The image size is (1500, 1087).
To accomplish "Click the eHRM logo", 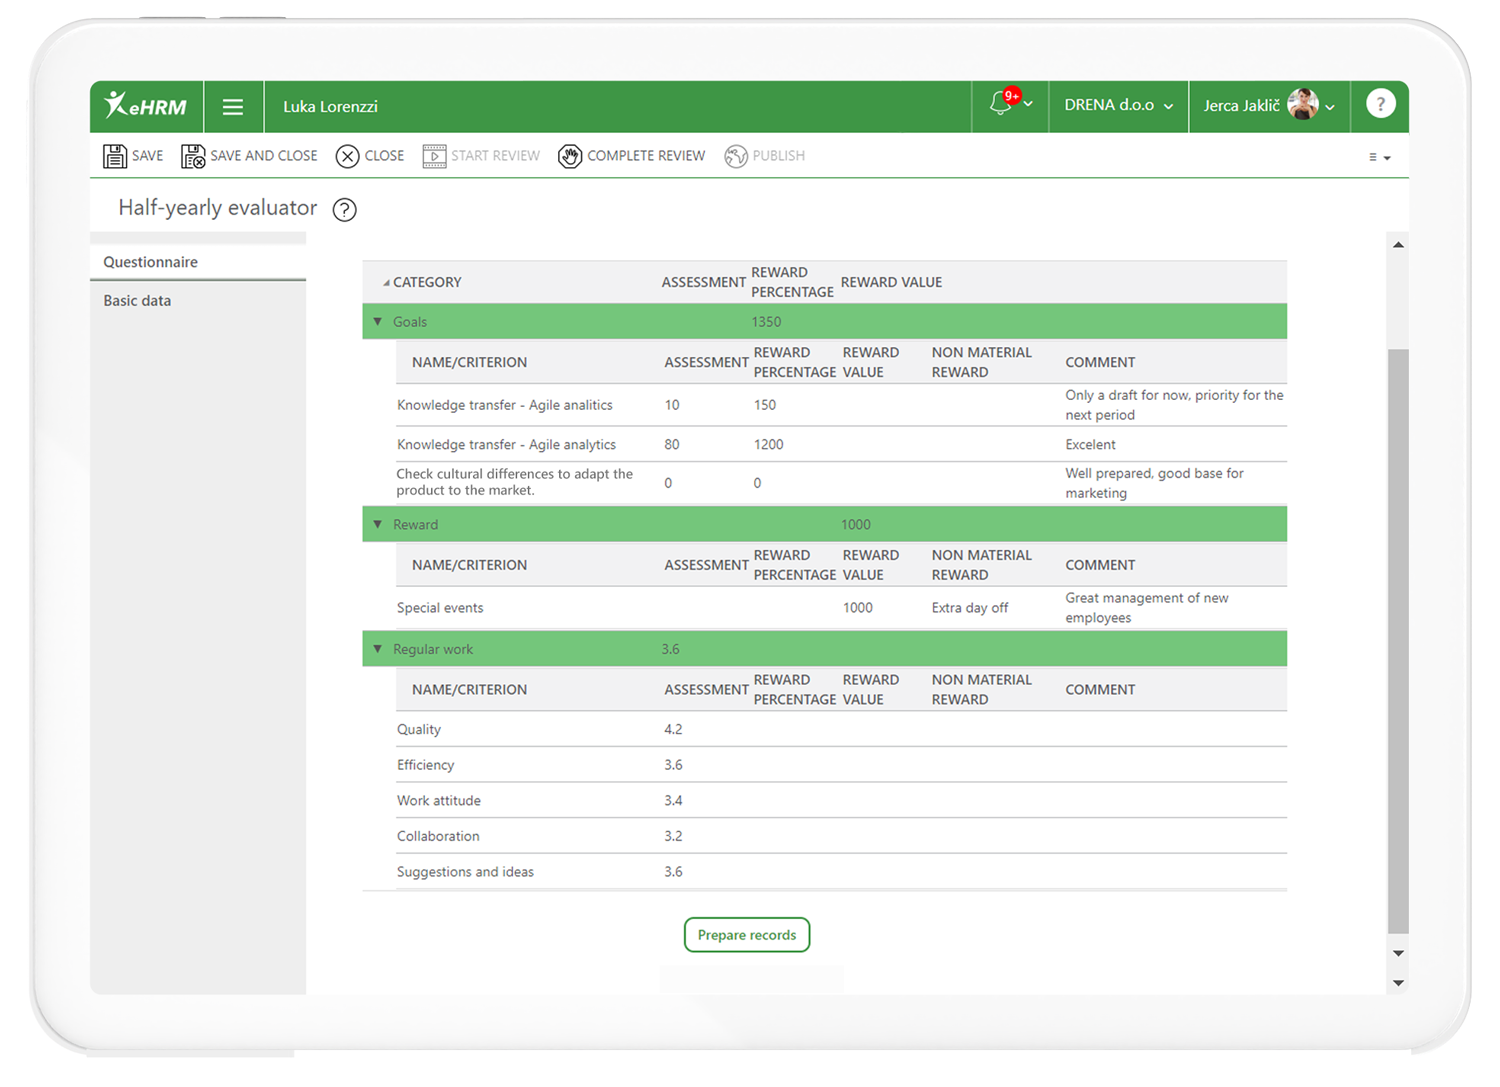I will click(146, 106).
